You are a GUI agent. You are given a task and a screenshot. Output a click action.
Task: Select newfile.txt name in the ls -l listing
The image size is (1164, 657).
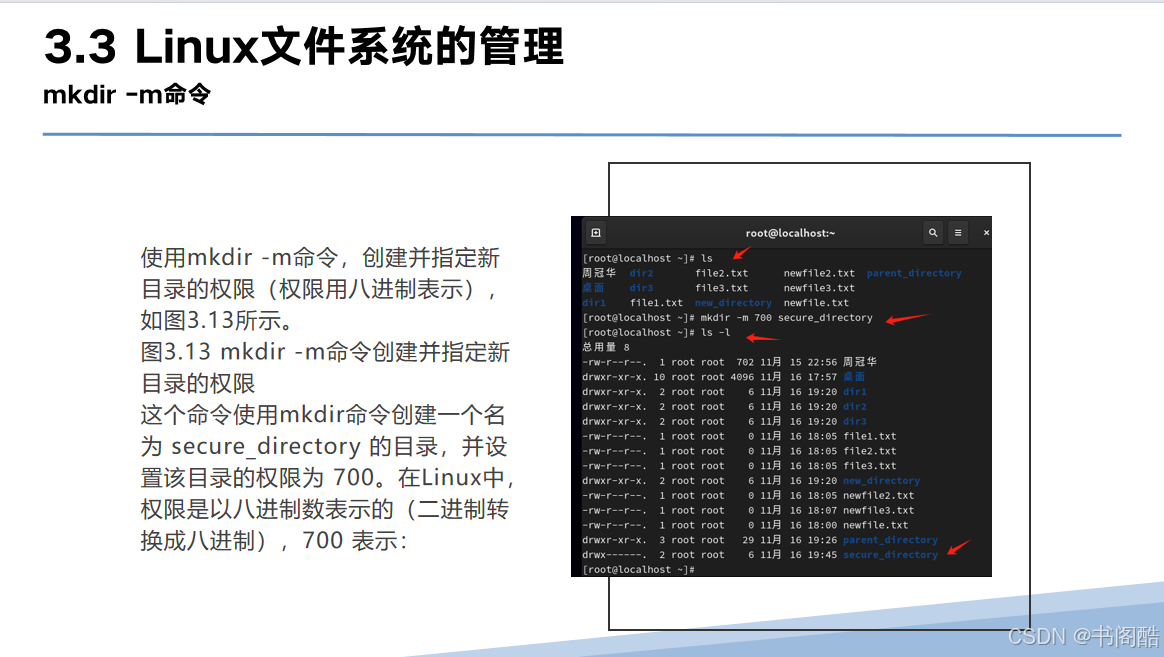[x=875, y=526]
